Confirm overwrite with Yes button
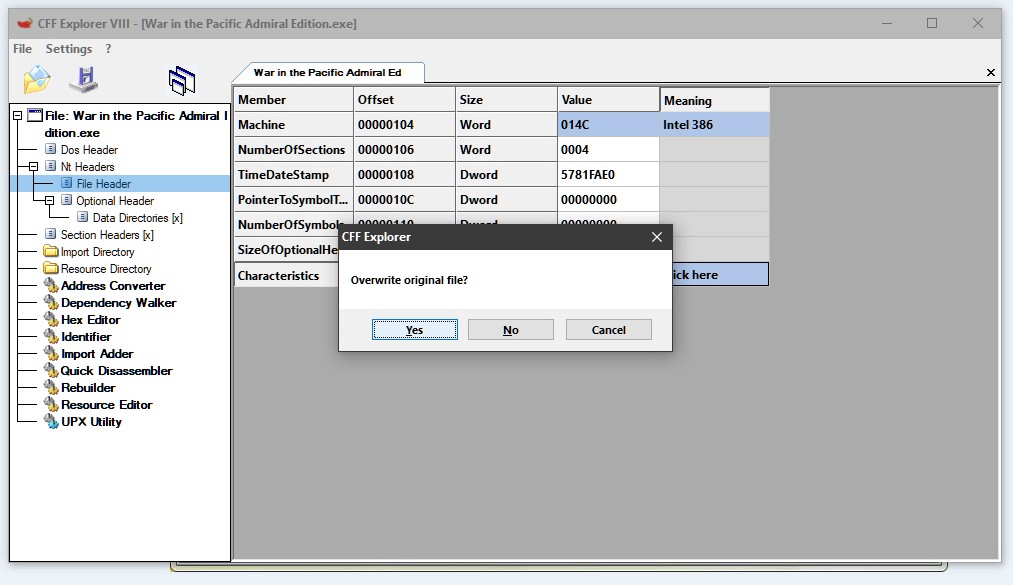Image resolution: width=1013 pixels, height=585 pixels. [415, 330]
